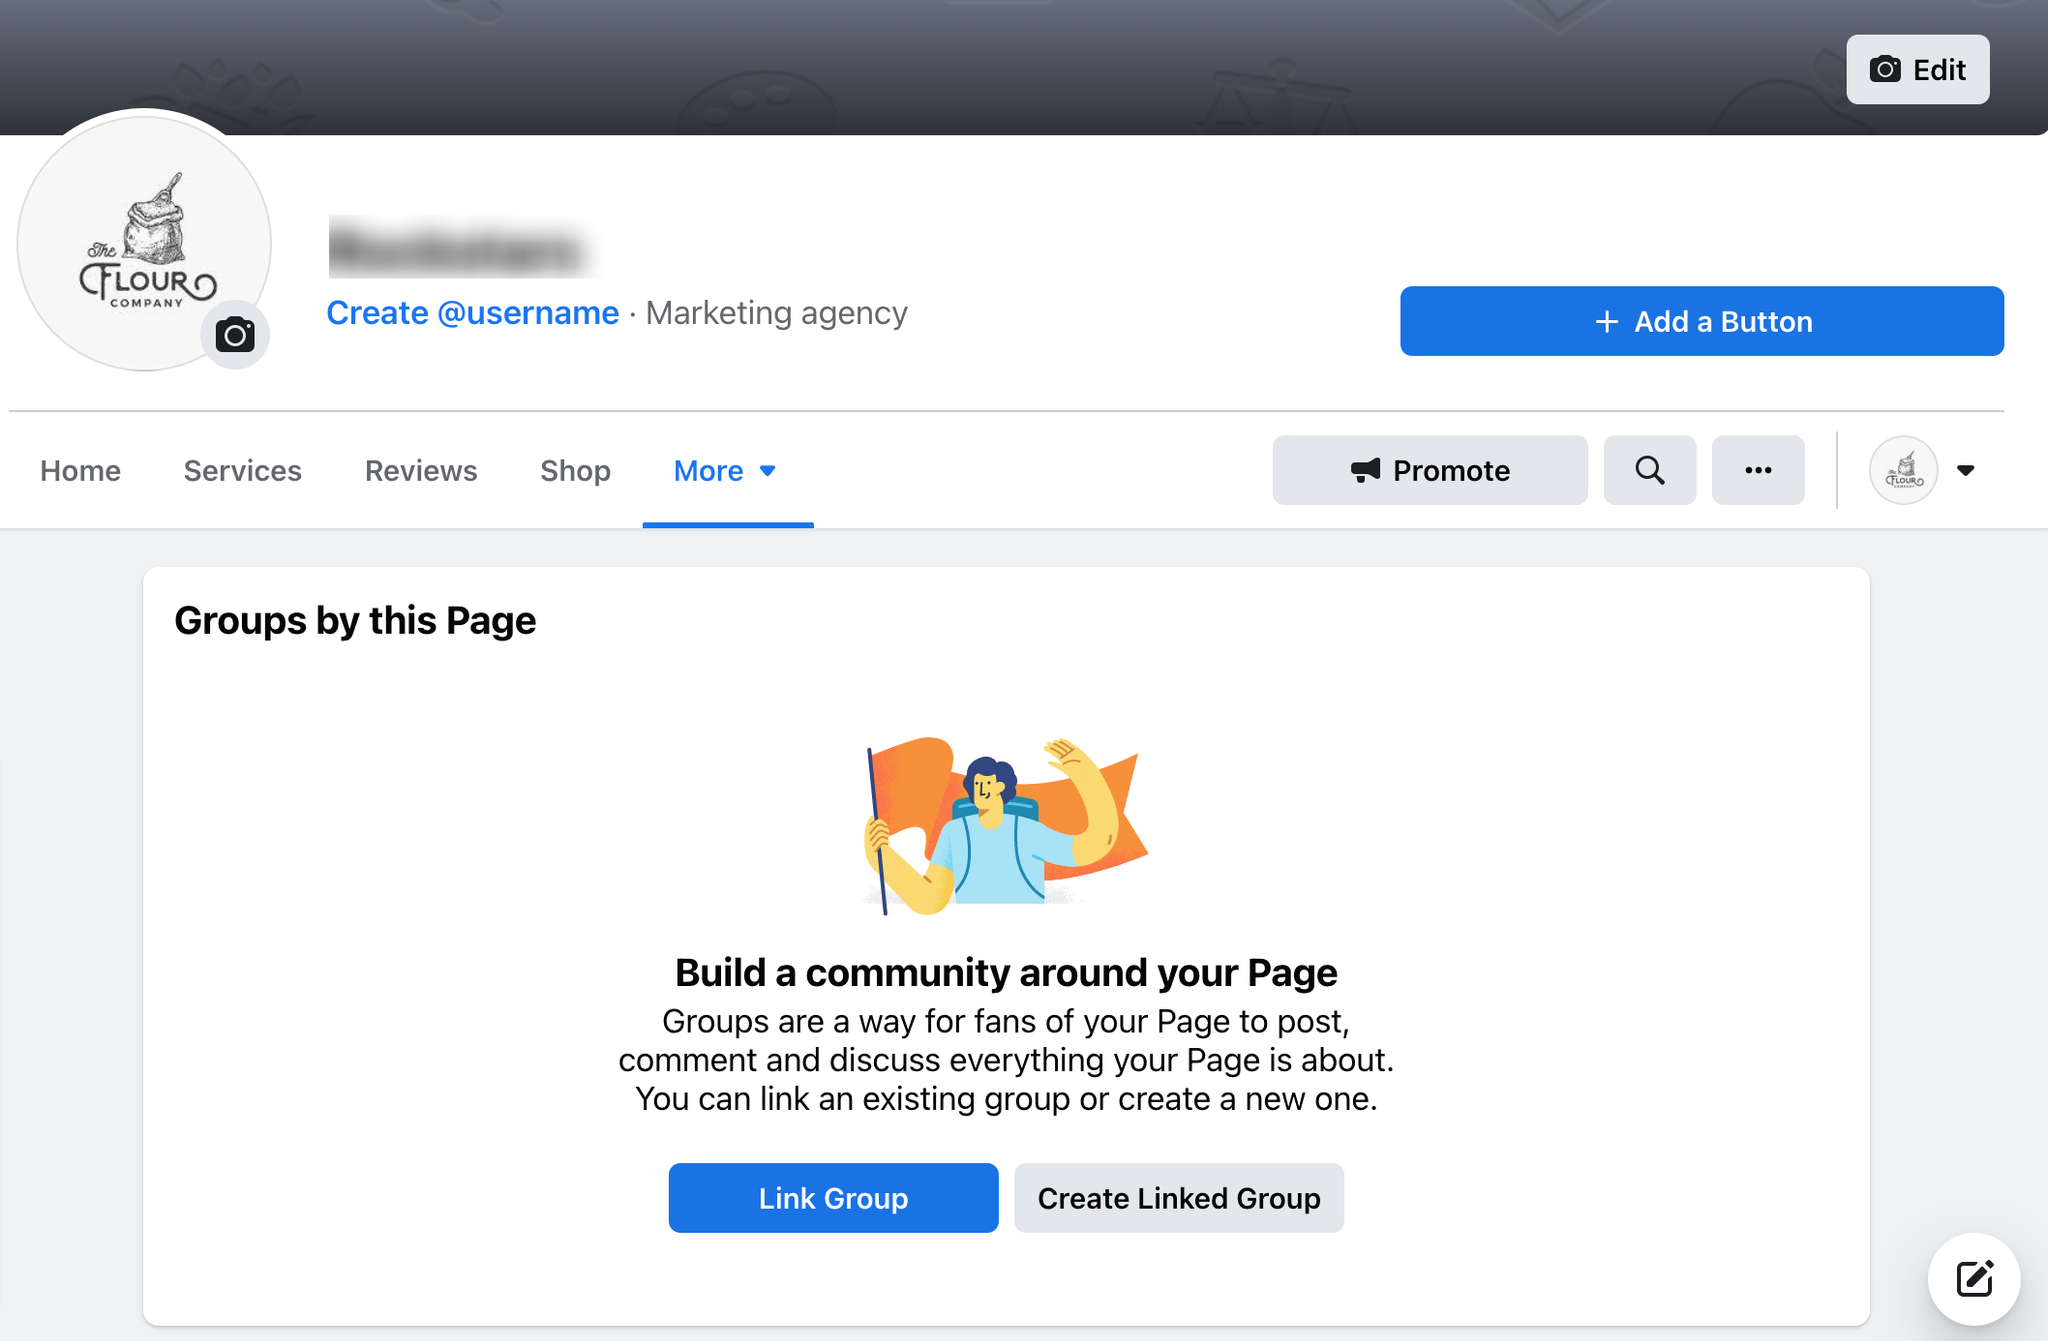Click Create @username link
The height and width of the screenshot is (1341, 2048).
[x=472, y=313]
